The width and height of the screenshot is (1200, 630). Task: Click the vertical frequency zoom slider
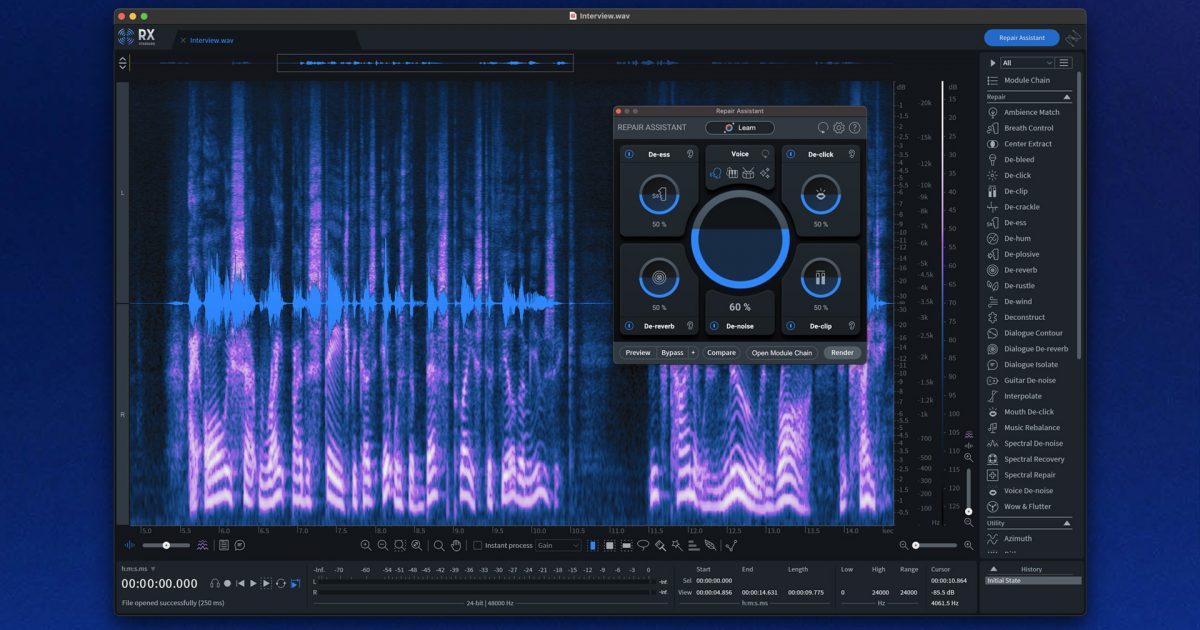point(968,491)
